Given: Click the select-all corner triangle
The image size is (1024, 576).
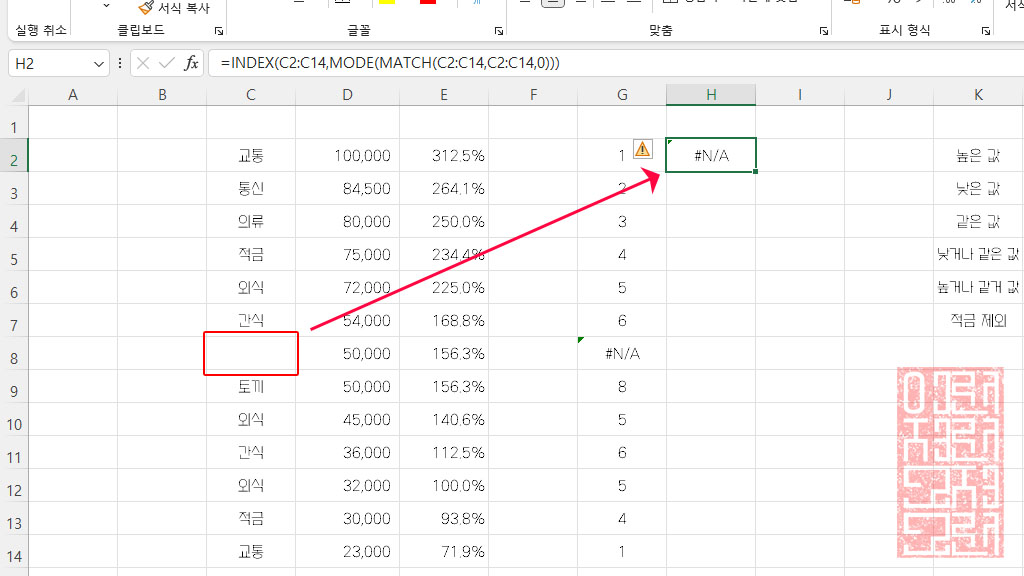Looking at the screenshot, I should [x=15, y=94].
